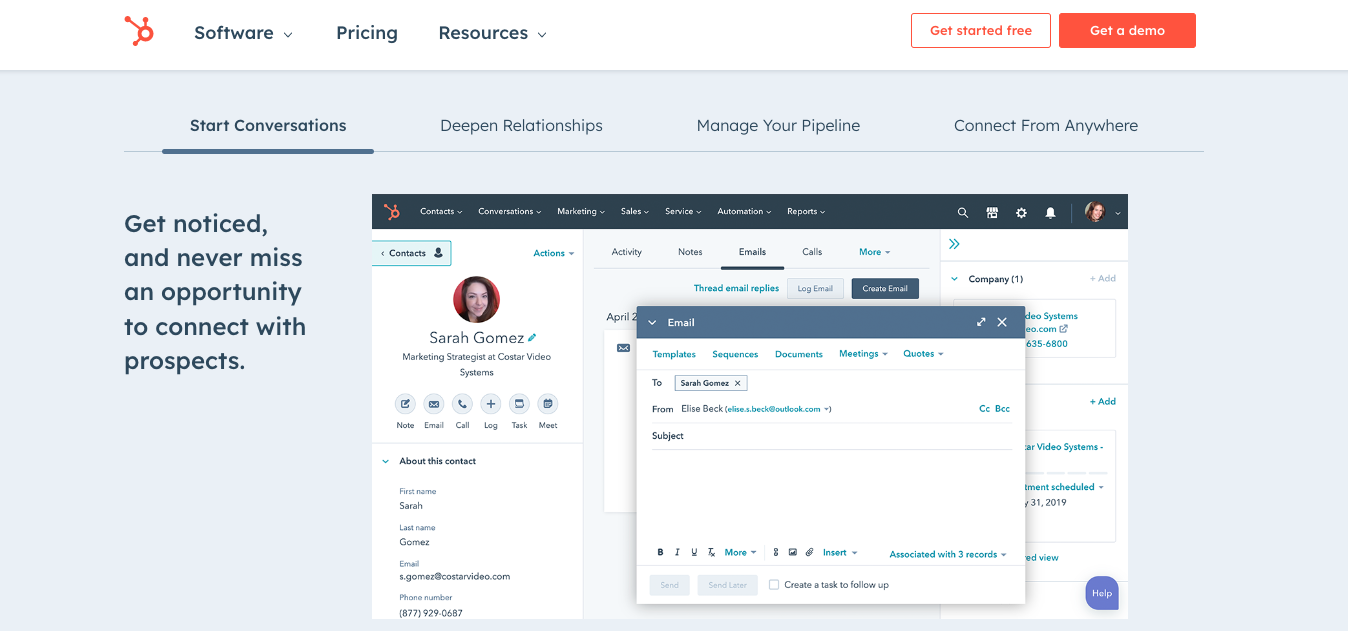Insert an image in the email
The height and width of the screenshot is (631, 1348).
(x=792, y=553)
